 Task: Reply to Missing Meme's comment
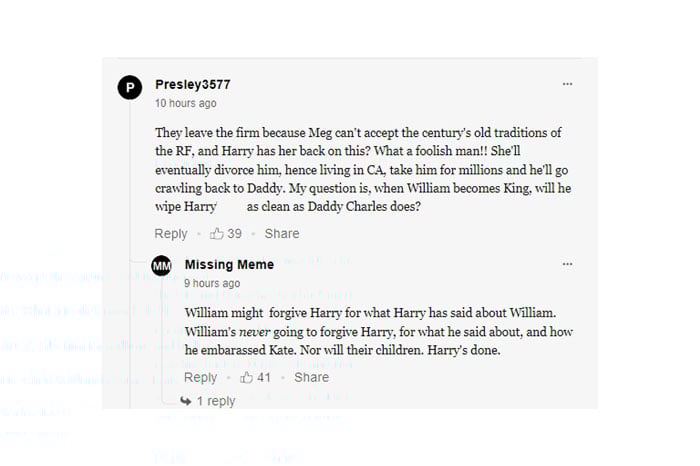201,377
